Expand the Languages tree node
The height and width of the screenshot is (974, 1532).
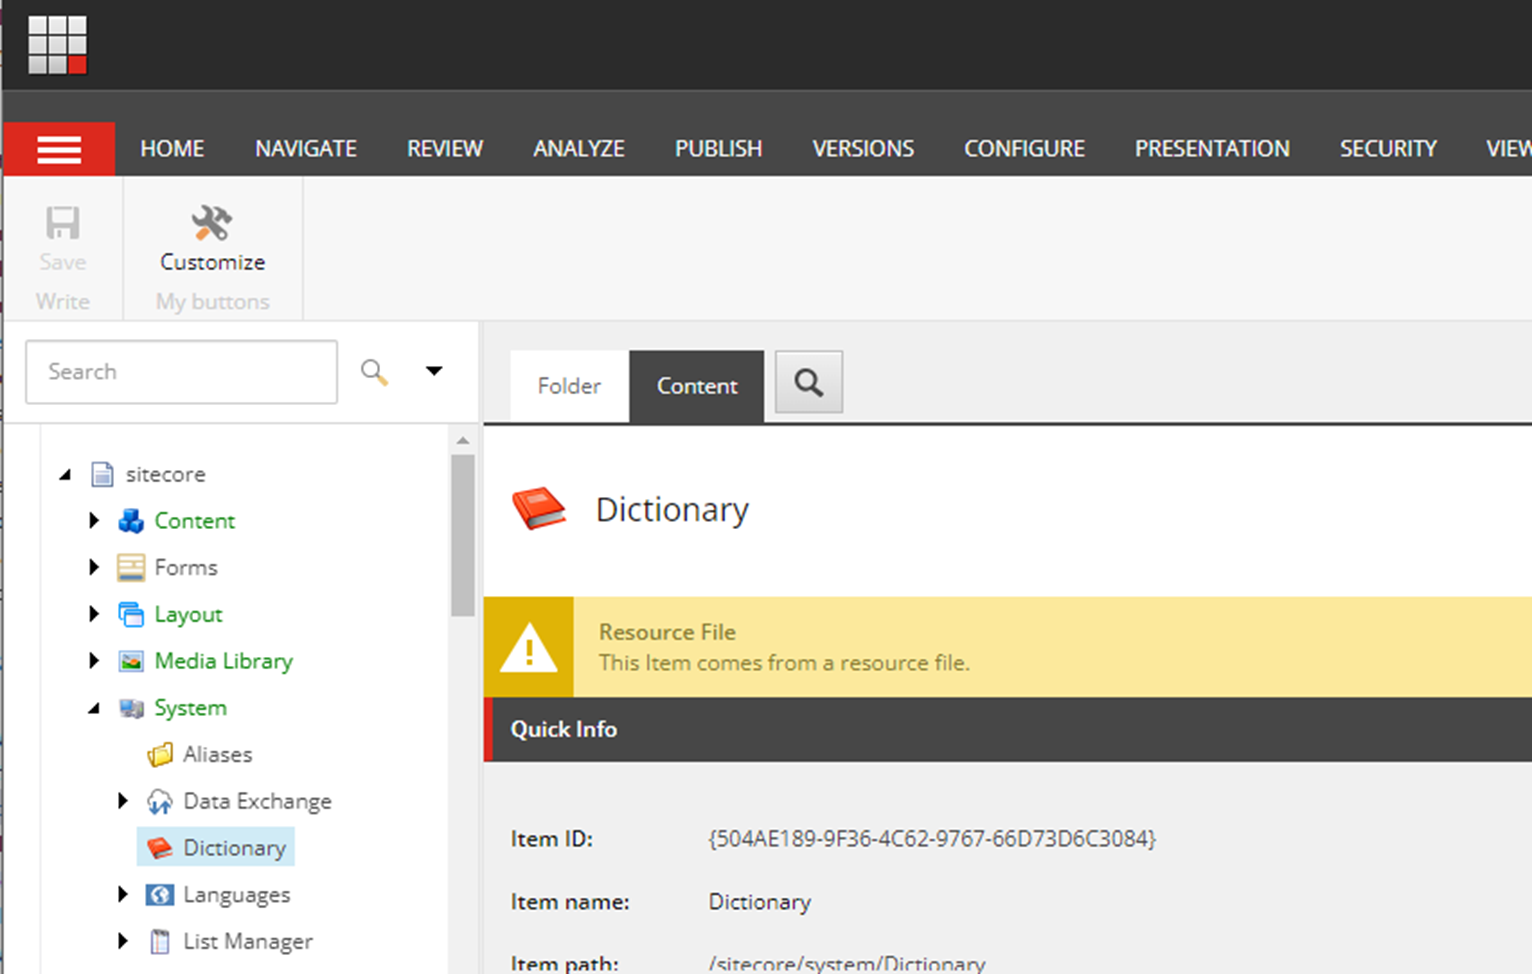point(123,894)
